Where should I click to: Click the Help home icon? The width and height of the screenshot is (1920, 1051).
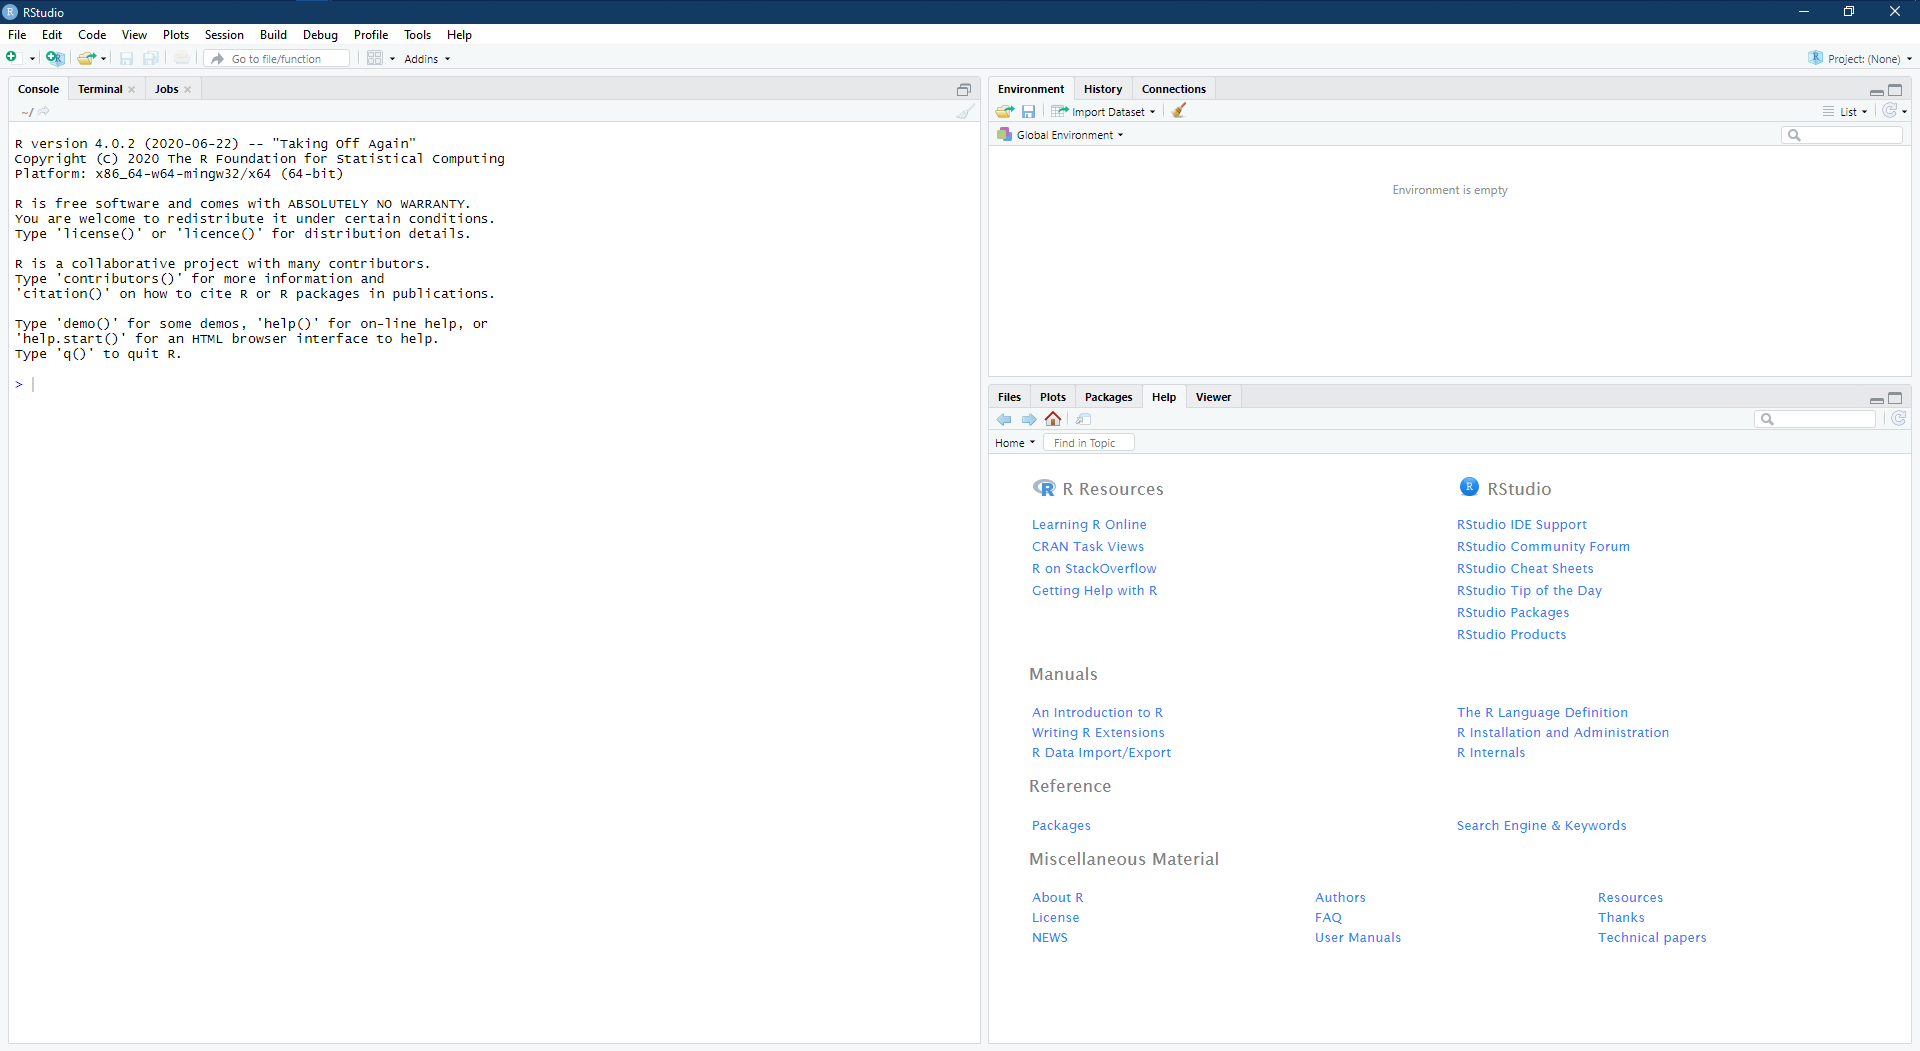(1053, 419)
